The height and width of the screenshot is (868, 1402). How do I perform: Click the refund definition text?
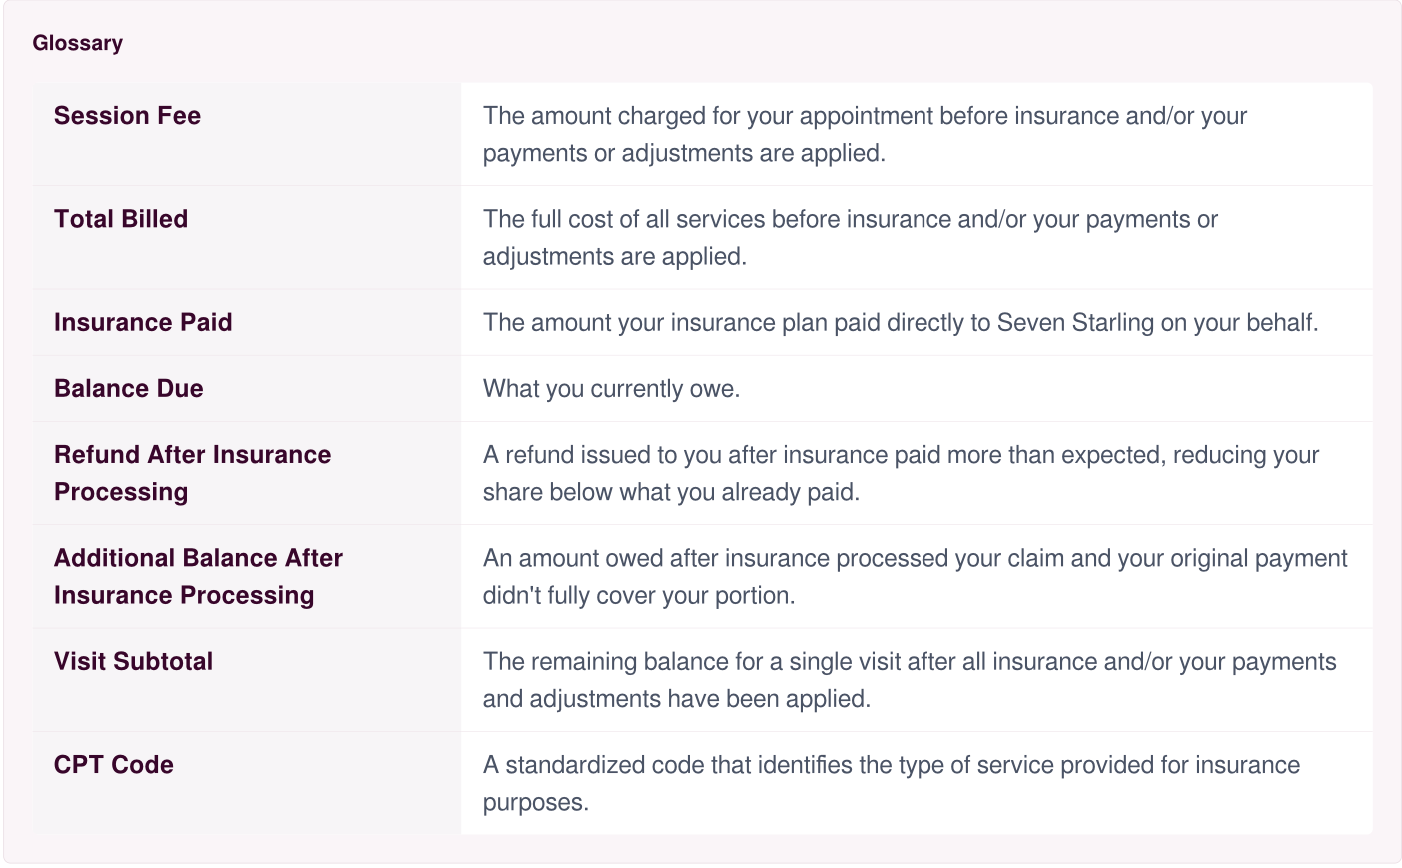click(901, 473)
